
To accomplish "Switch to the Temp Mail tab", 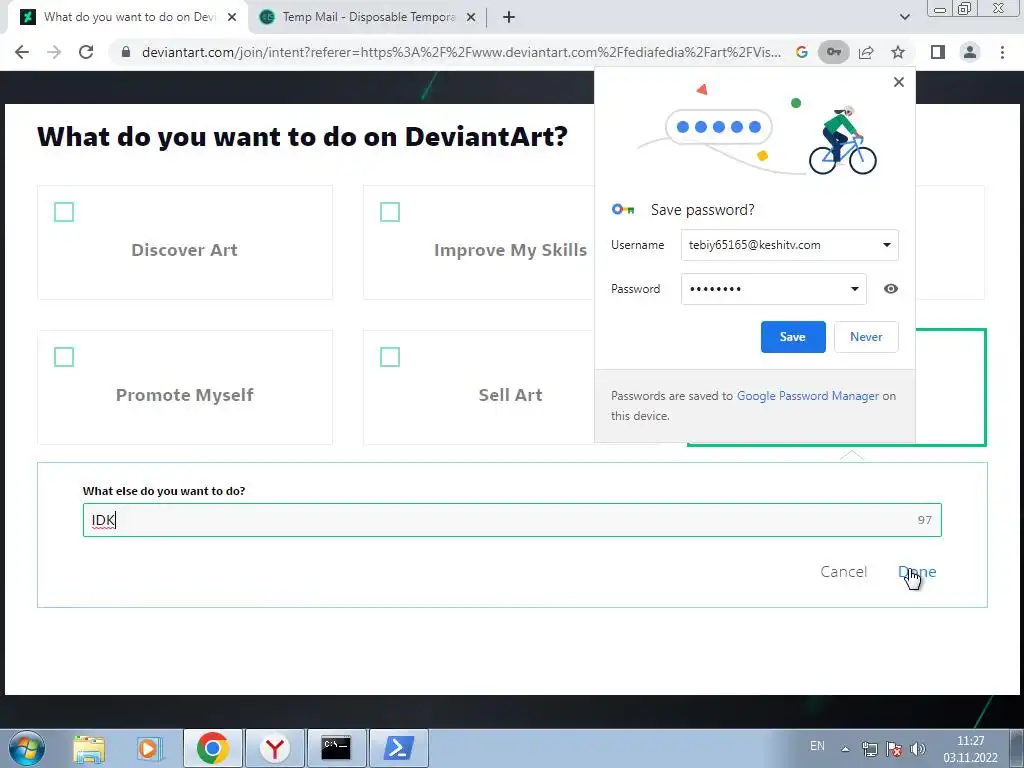I will [368, 18].
